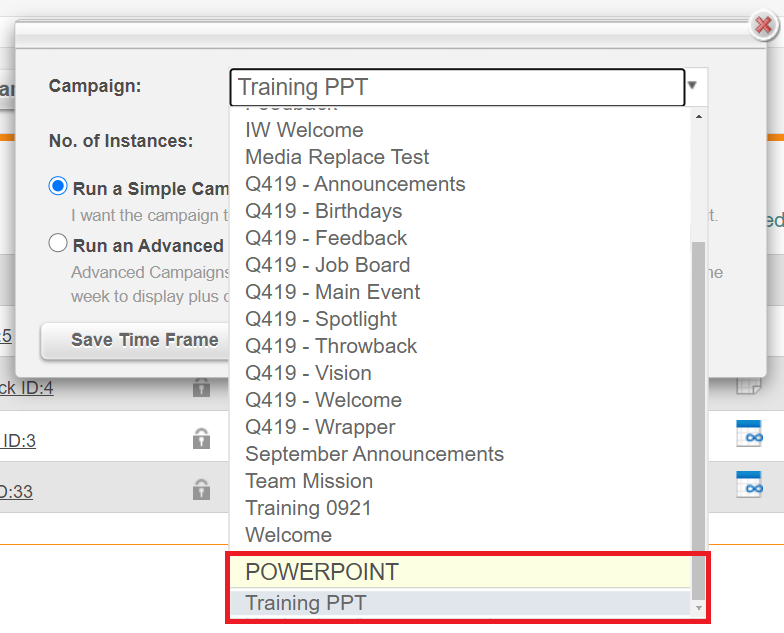Choose IW Welcome from campaign list
The width and height of the screenshot is (784, 633).
tap(304, 130)
